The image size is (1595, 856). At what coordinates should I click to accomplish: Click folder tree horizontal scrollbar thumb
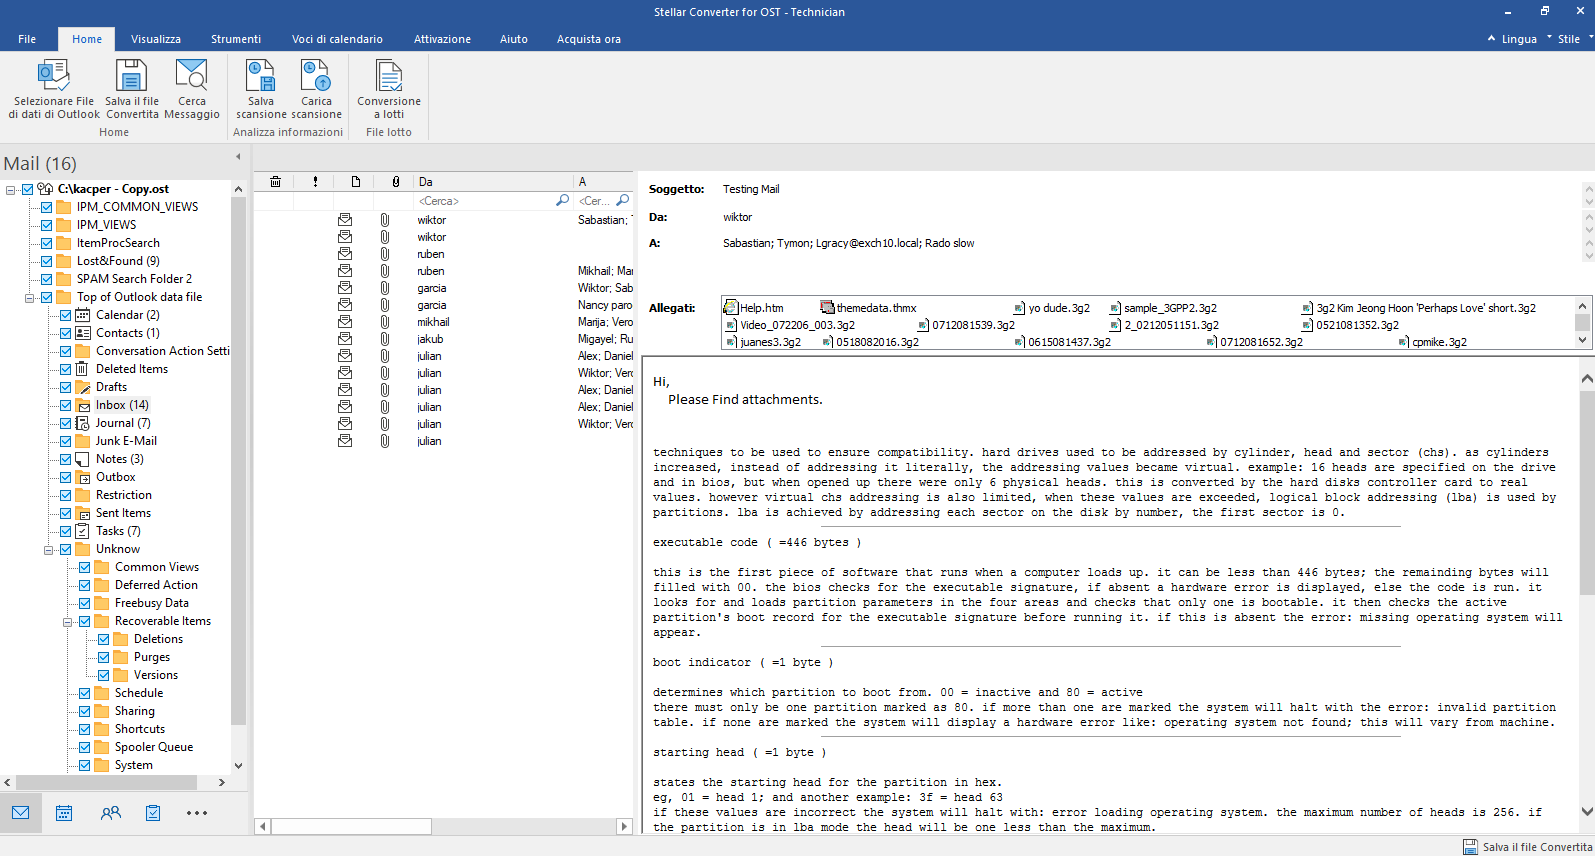click(x=106, y=782)
